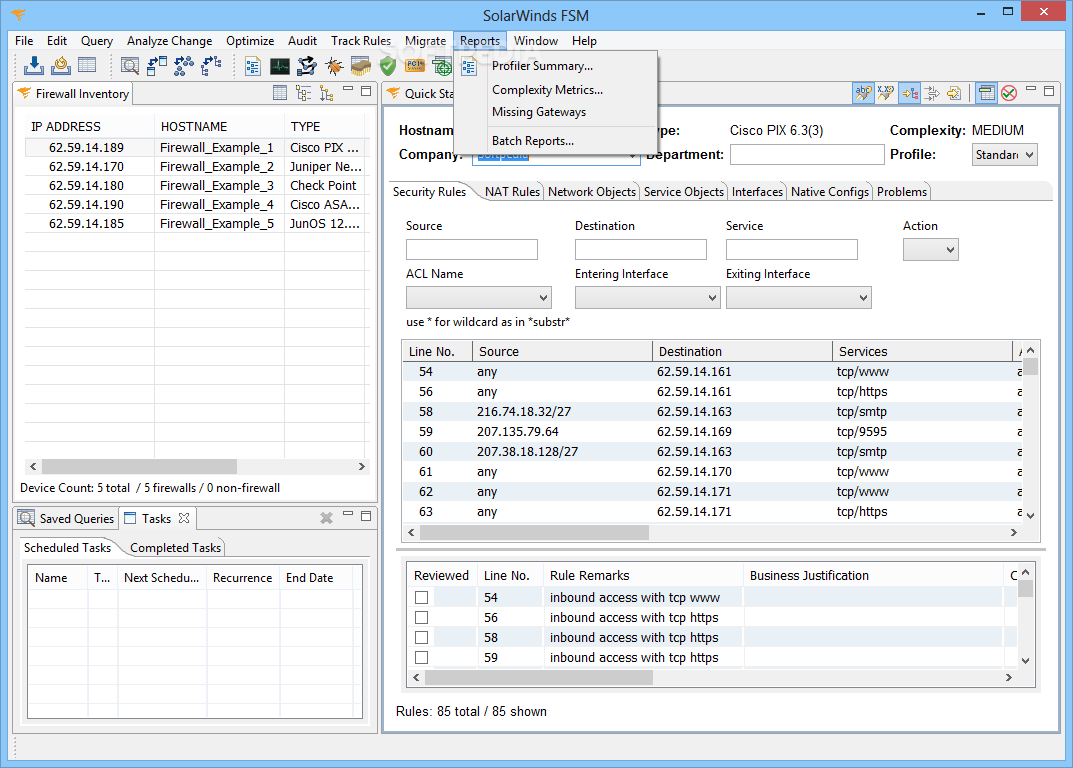
Task: Show the Completed Tasks tab
Action: pyautogui.click(x=175, y=548)
